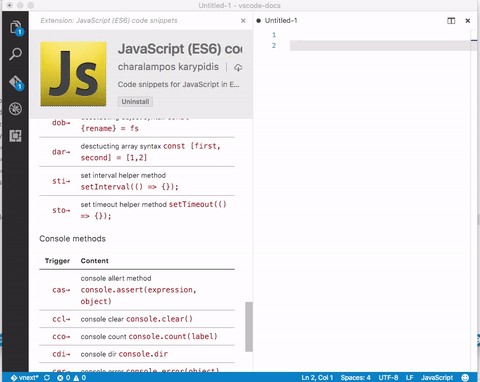This screenshot has width=480, height=382.
Task: Click the cdi trigger snippet
Action: (x=61, y=354)
